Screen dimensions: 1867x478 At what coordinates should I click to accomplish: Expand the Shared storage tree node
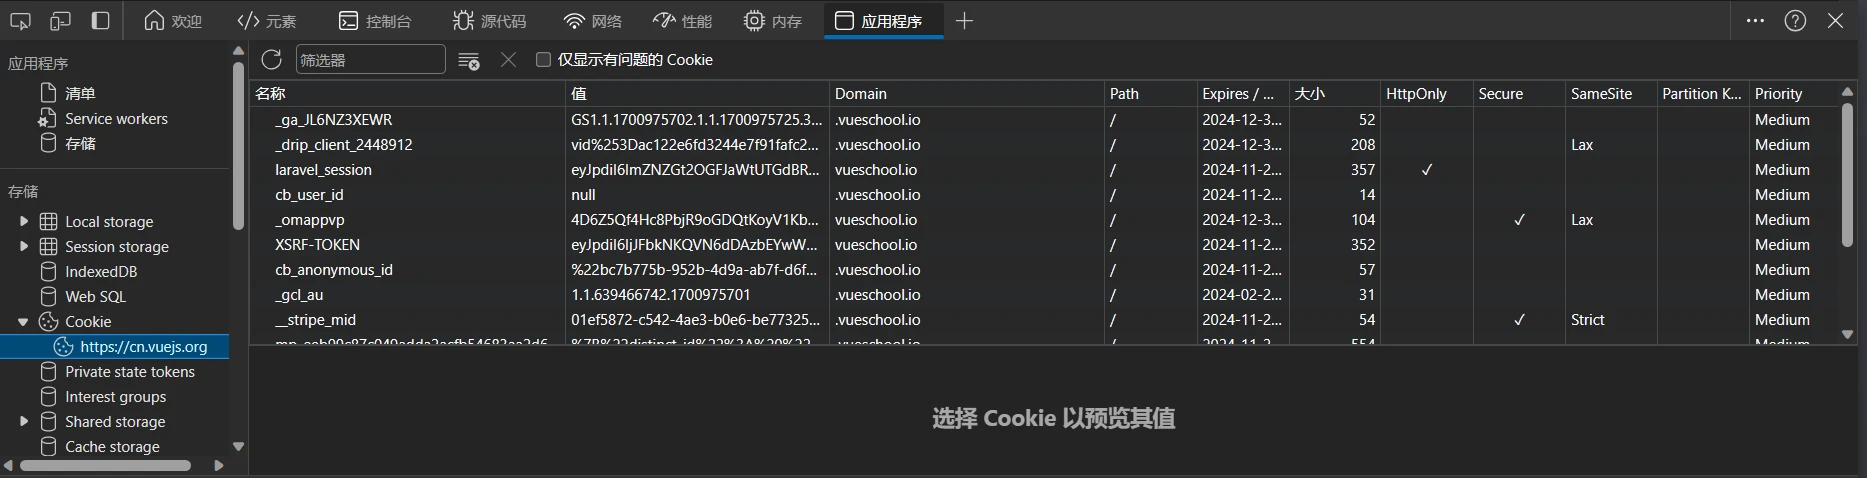point(23,422)
